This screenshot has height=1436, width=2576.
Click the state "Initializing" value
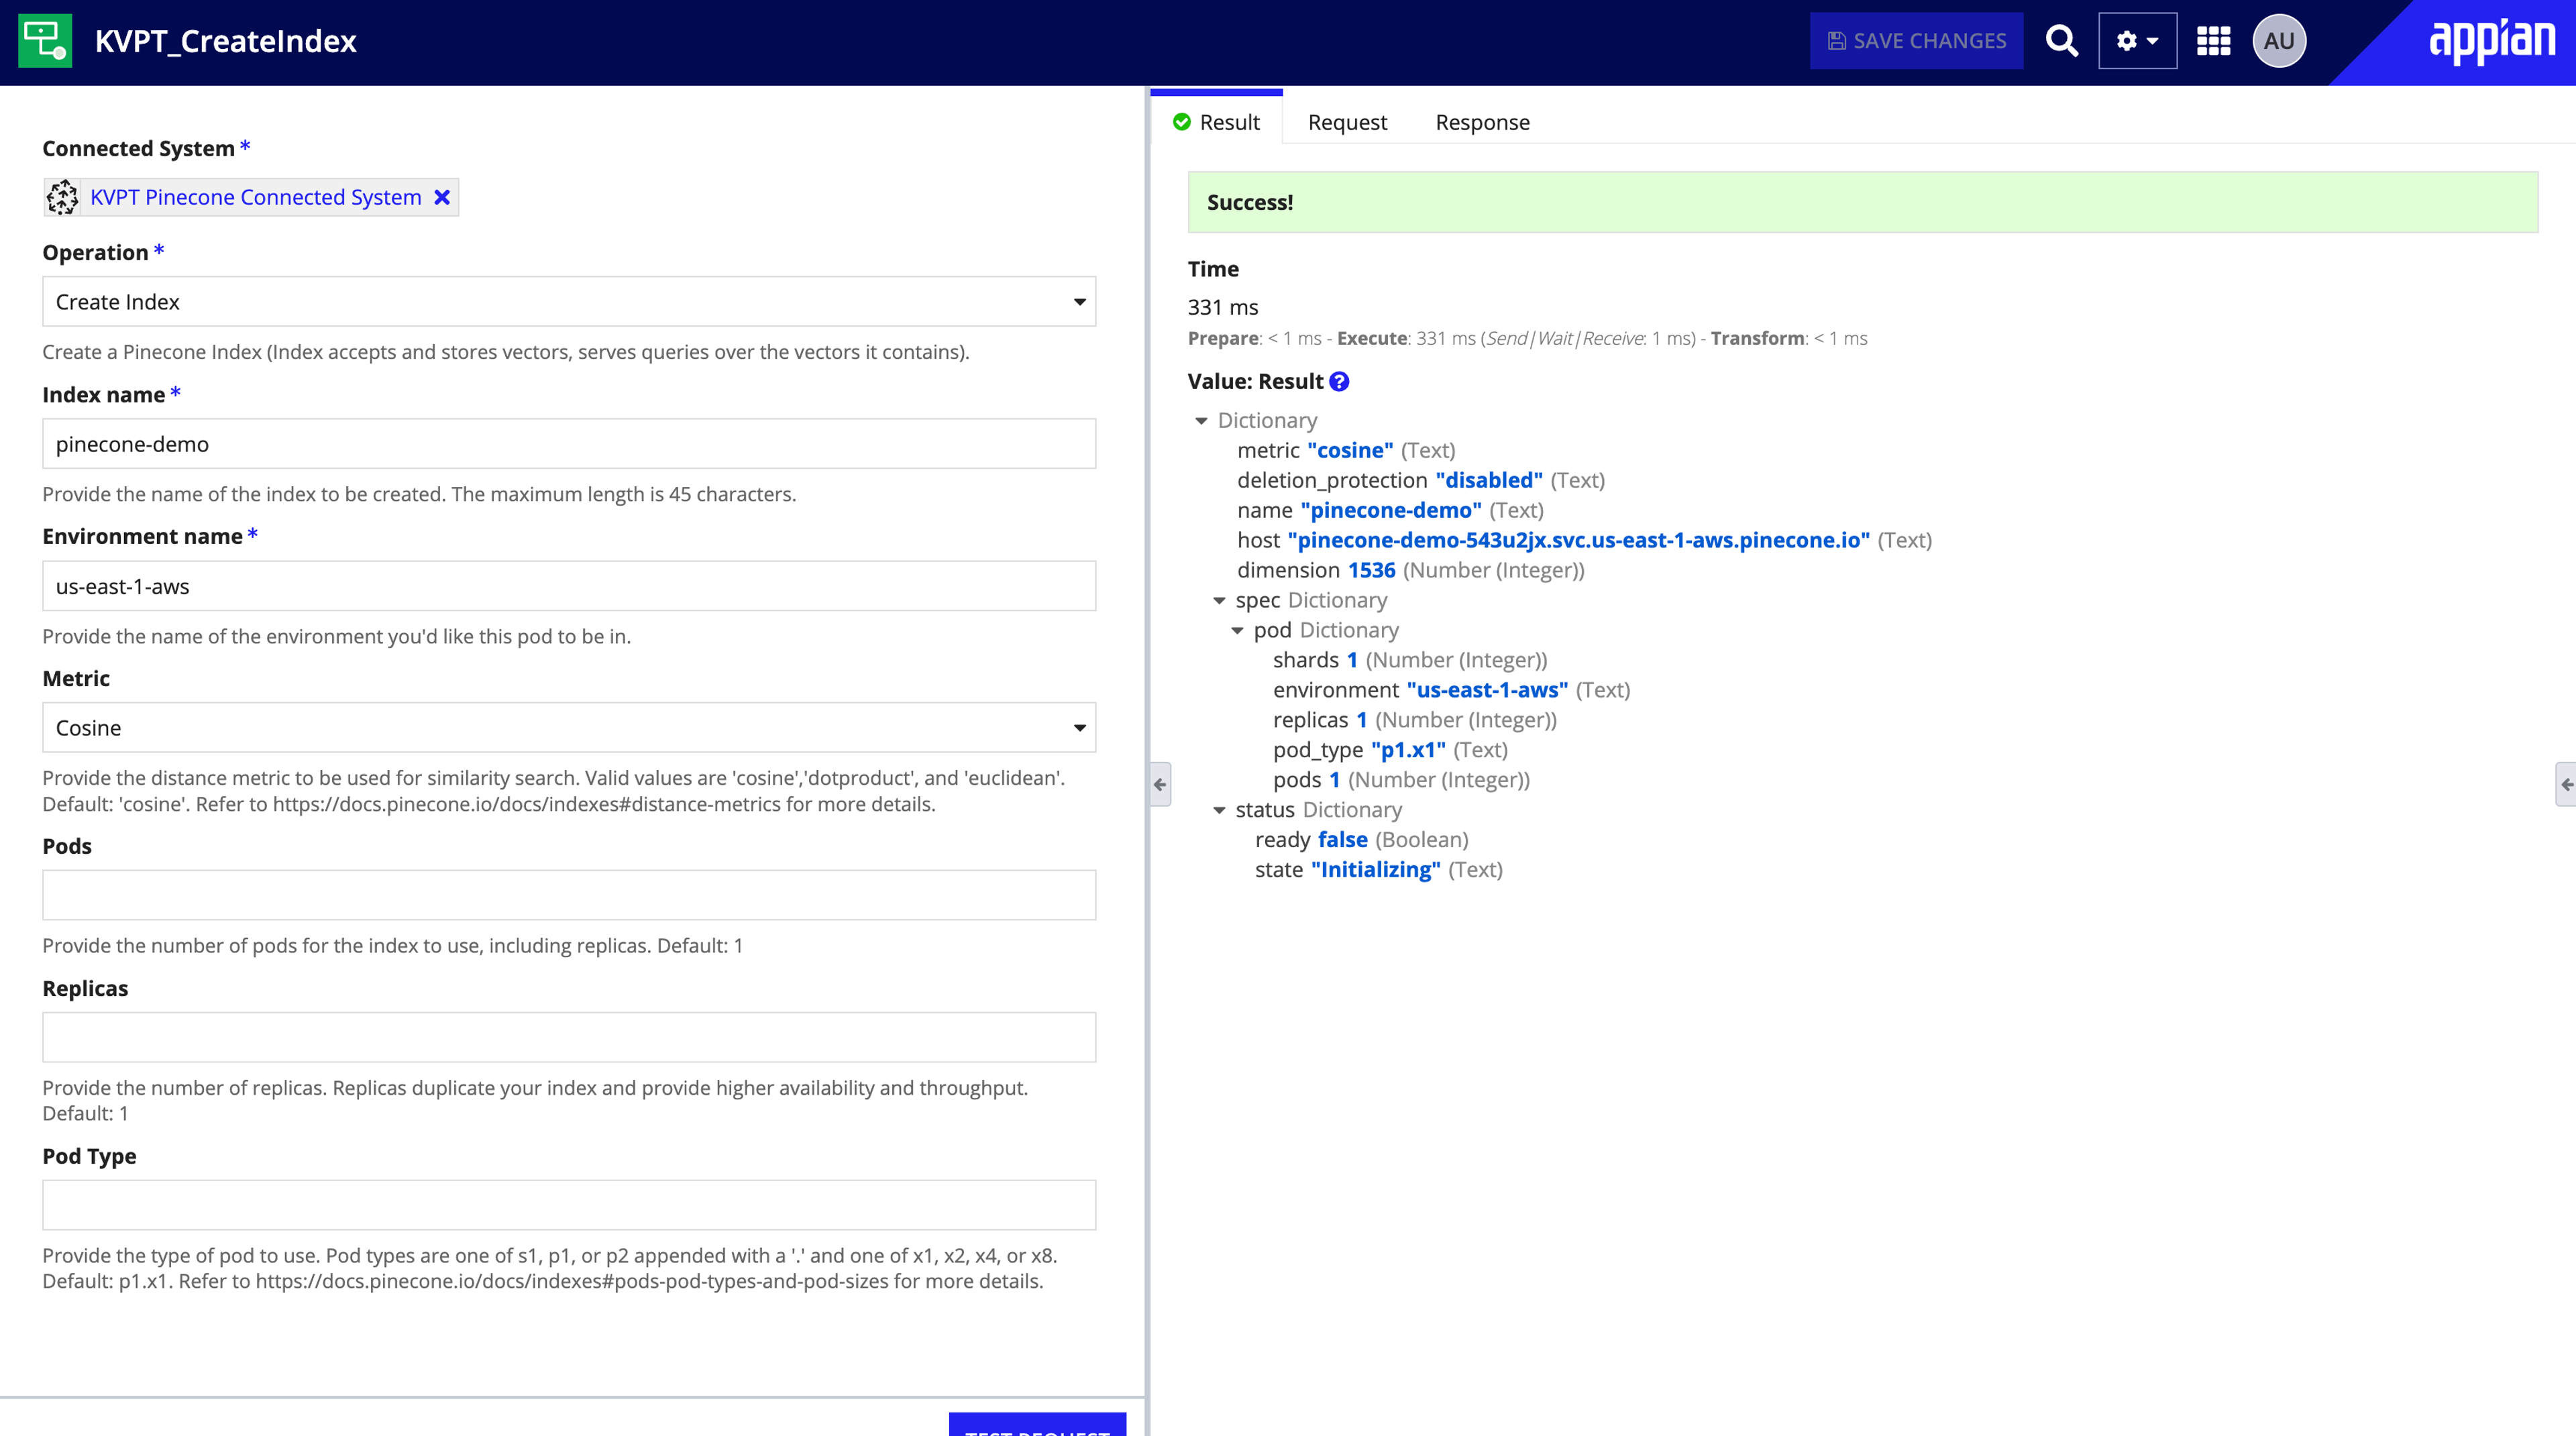click(x=1375, y=870)
